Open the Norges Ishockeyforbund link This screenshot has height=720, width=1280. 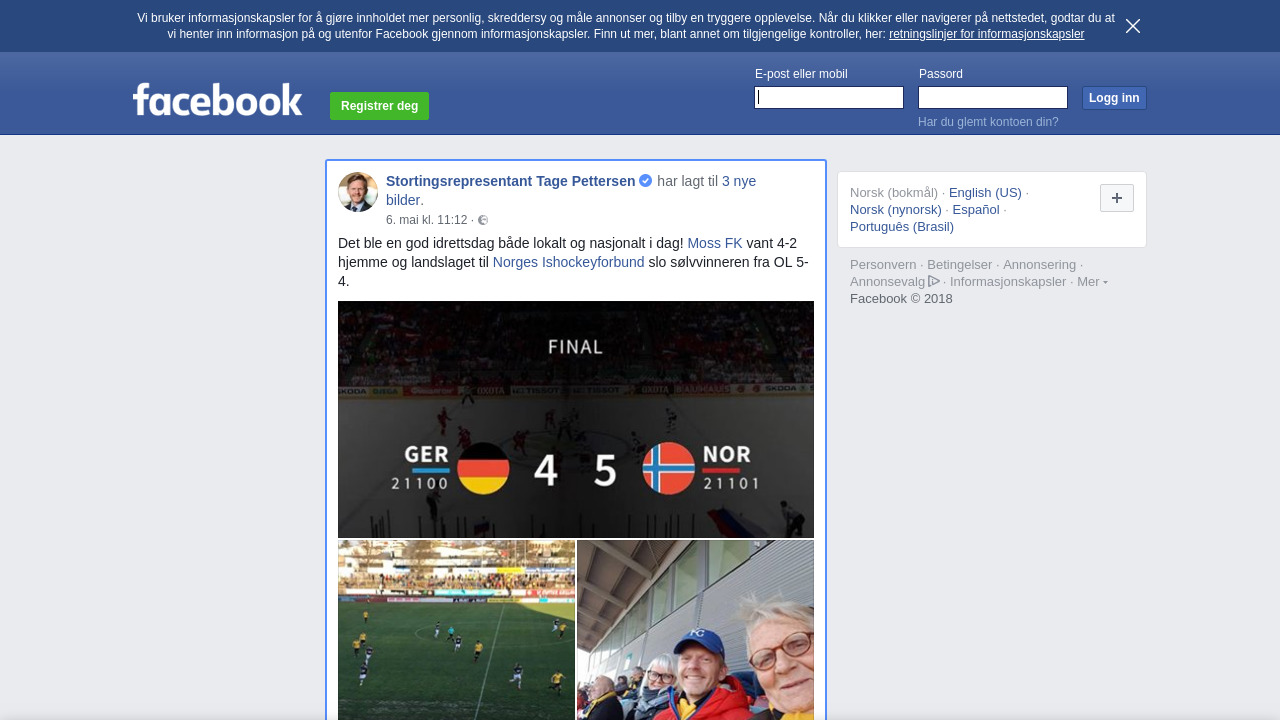569,262
